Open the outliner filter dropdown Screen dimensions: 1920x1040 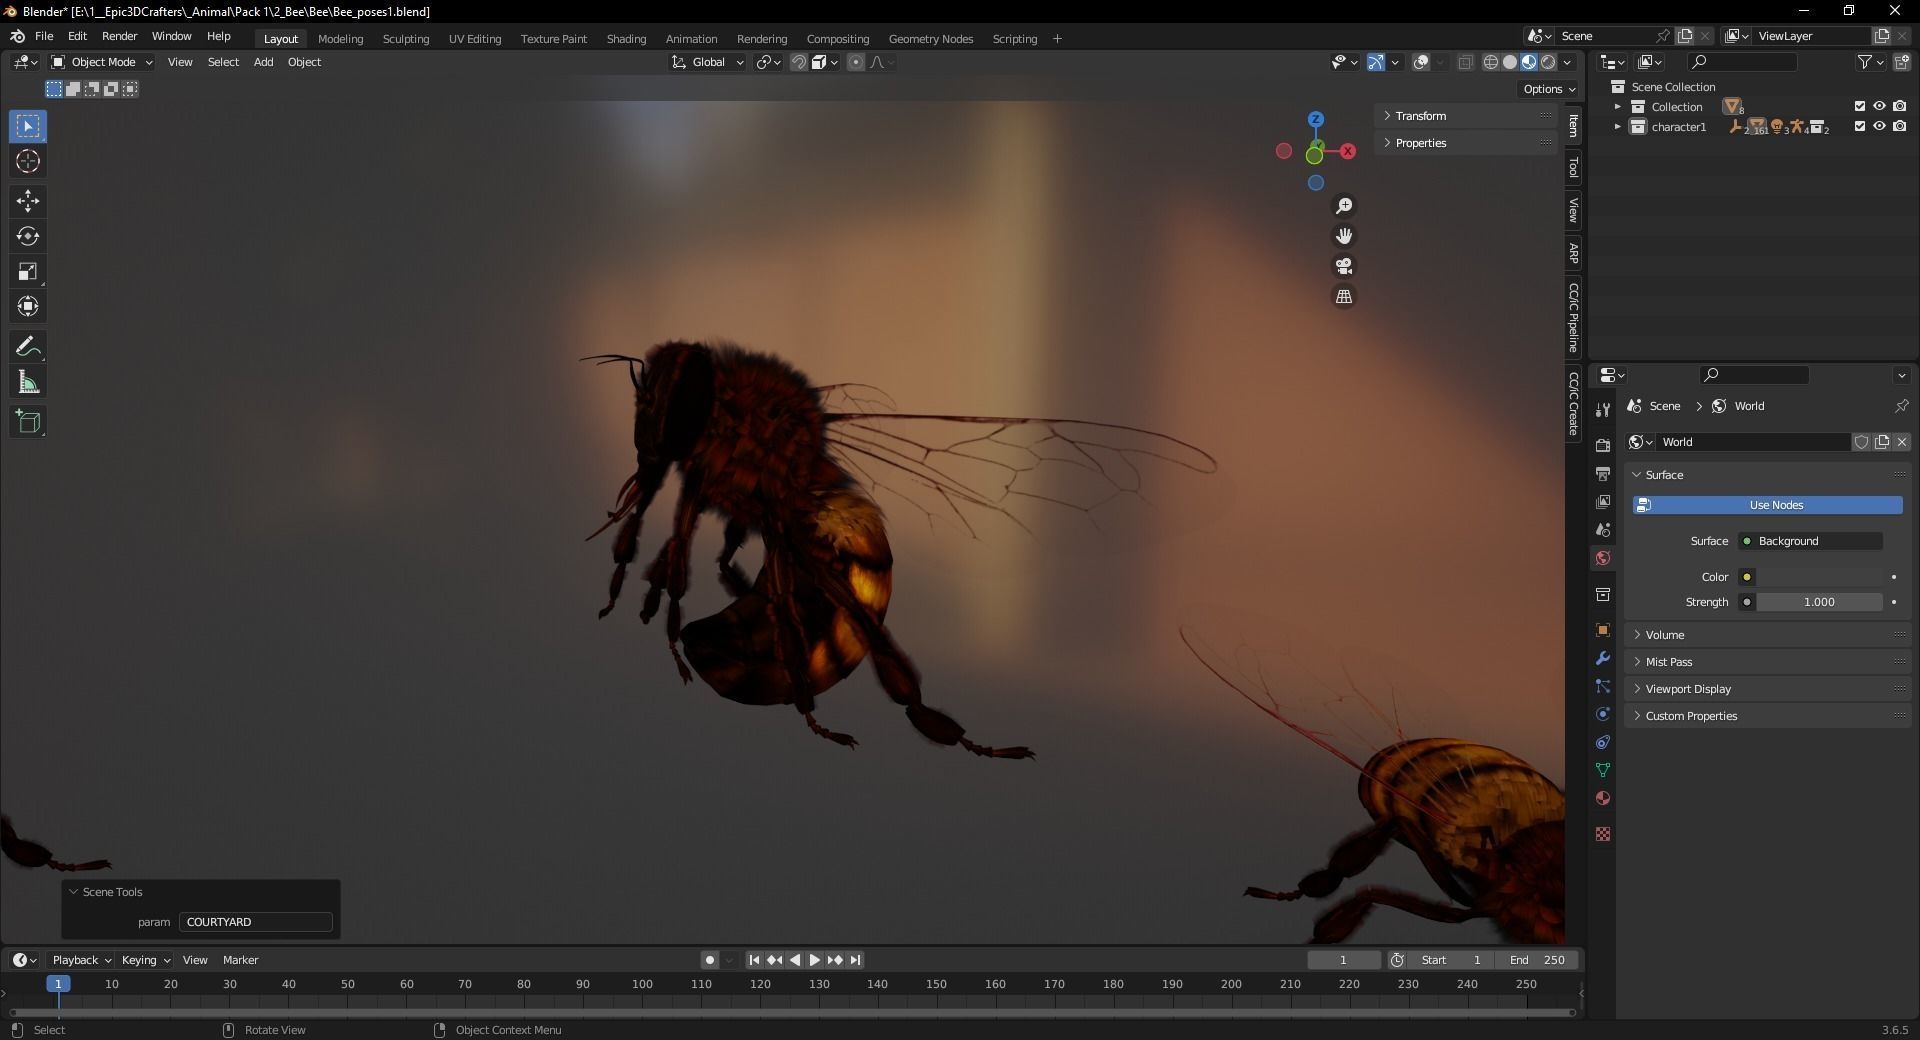(x=1870, y=62)
